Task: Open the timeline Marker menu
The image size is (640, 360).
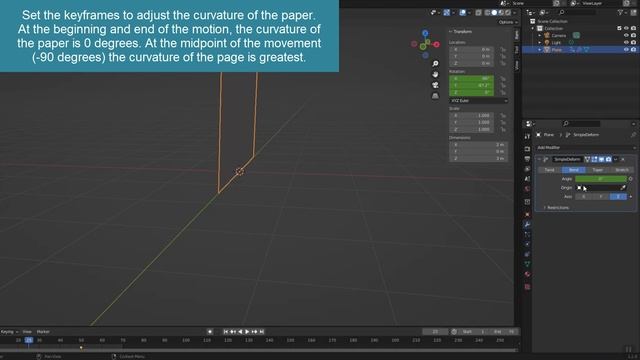Action: 43,332
